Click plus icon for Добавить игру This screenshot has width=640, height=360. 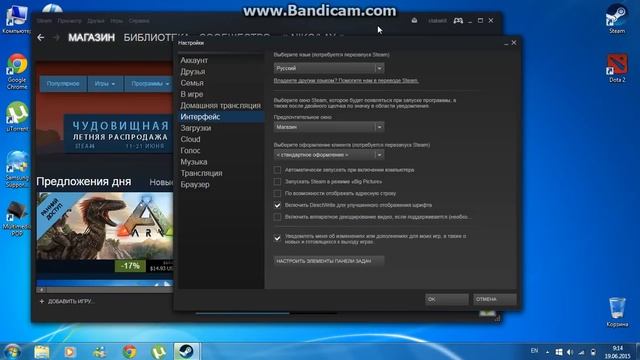(42, 301)
